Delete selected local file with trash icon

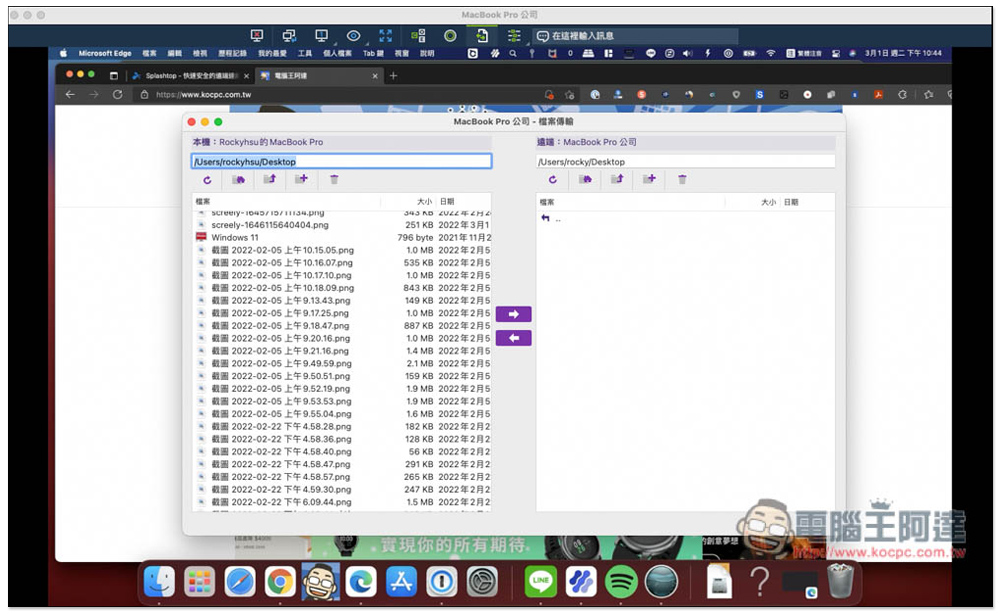point(334,180)
